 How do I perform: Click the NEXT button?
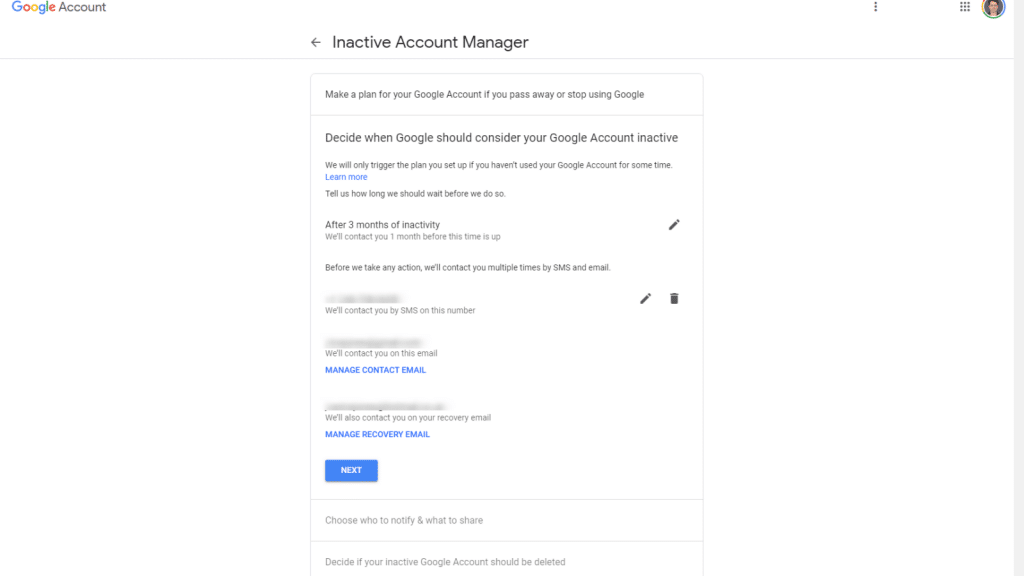(351, 470)
